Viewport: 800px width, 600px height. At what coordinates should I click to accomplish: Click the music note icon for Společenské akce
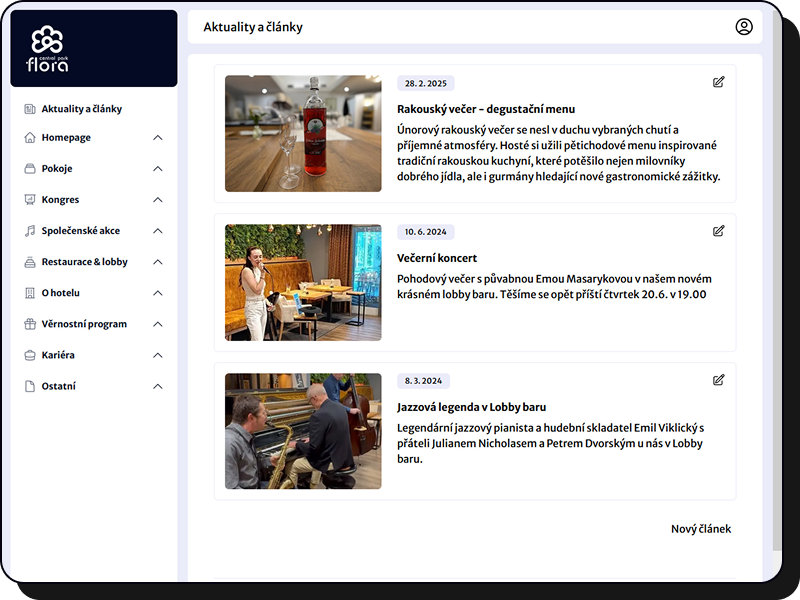(30, 231)
